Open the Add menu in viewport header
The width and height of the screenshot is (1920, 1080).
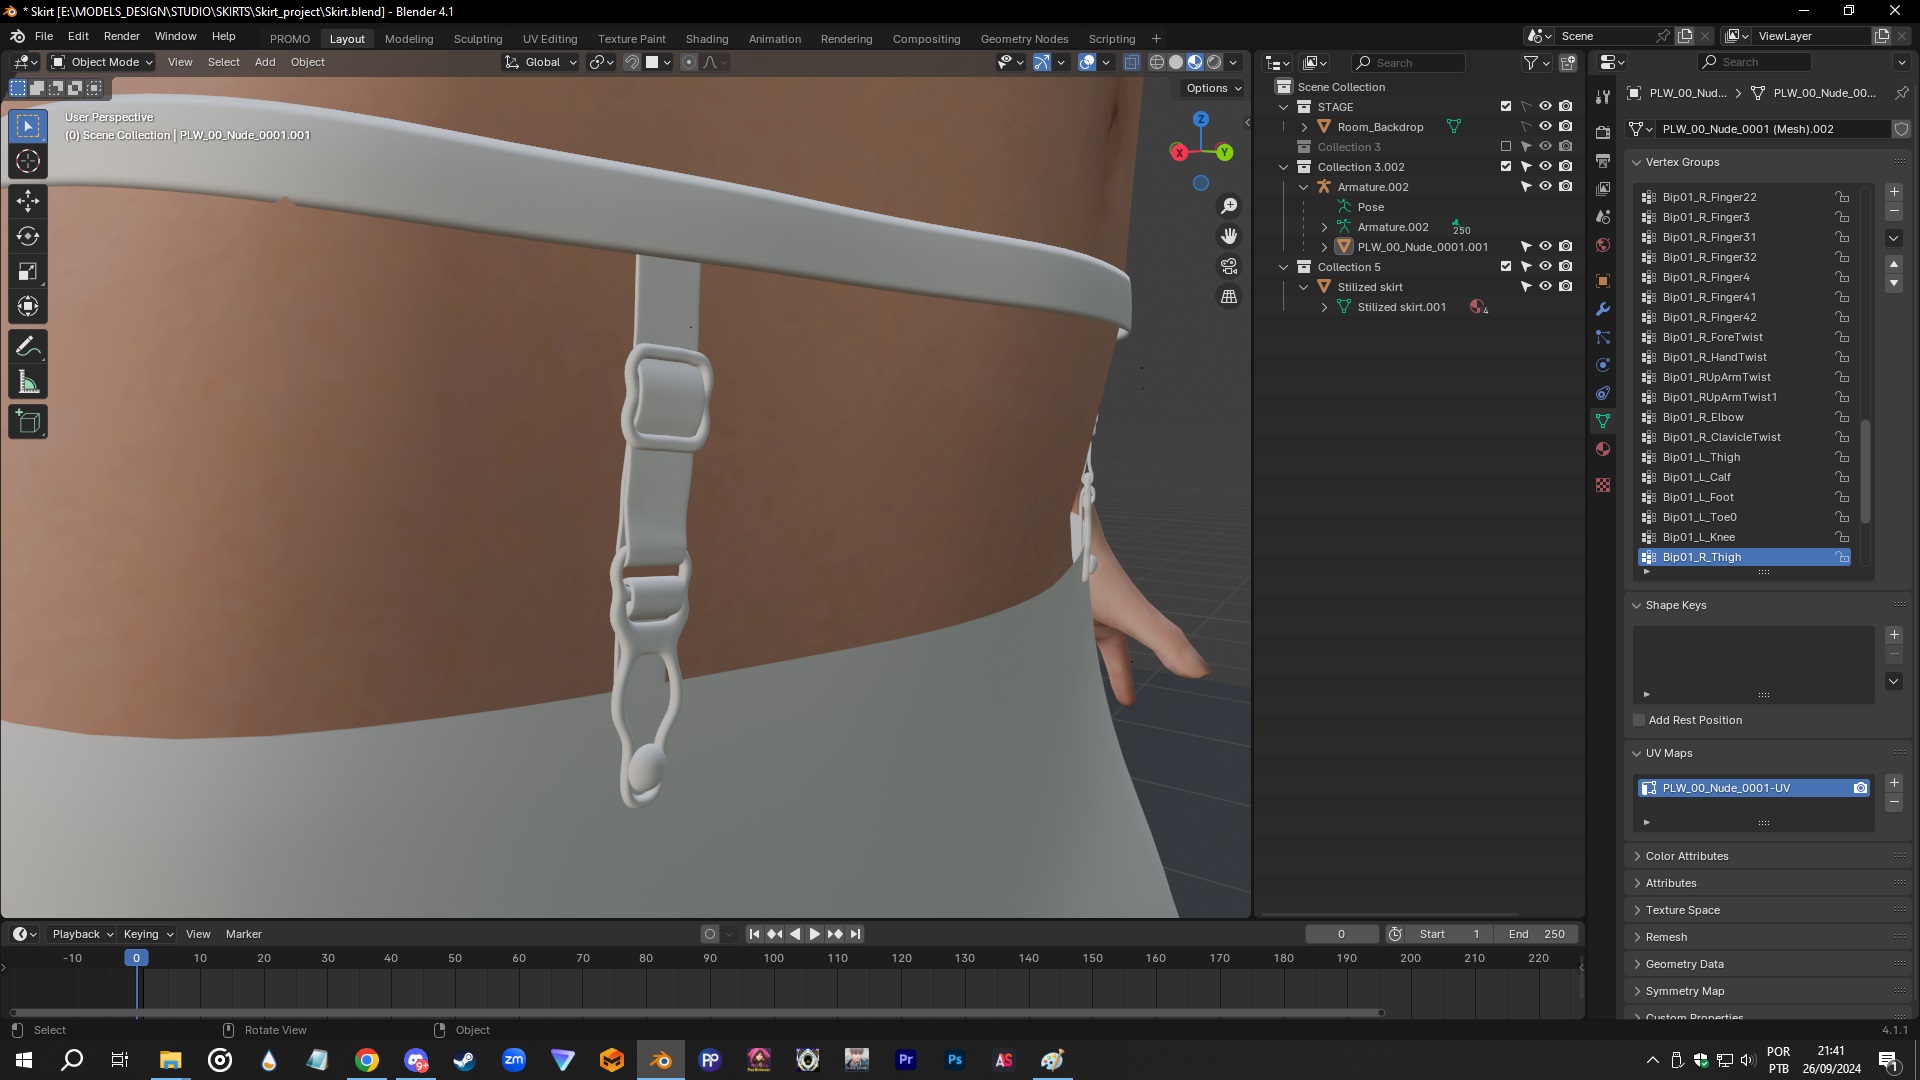click(x=265, y=62)
